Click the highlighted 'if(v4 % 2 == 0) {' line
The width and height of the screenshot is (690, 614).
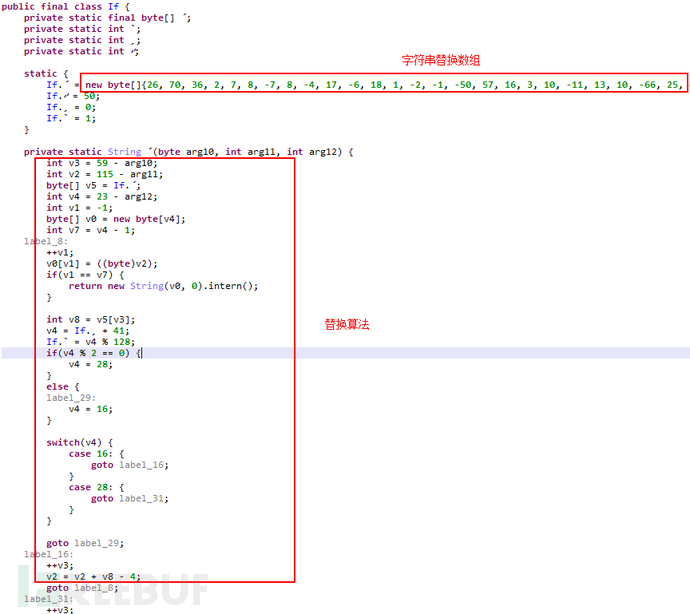pyautogui.click(x=93, y=353)
